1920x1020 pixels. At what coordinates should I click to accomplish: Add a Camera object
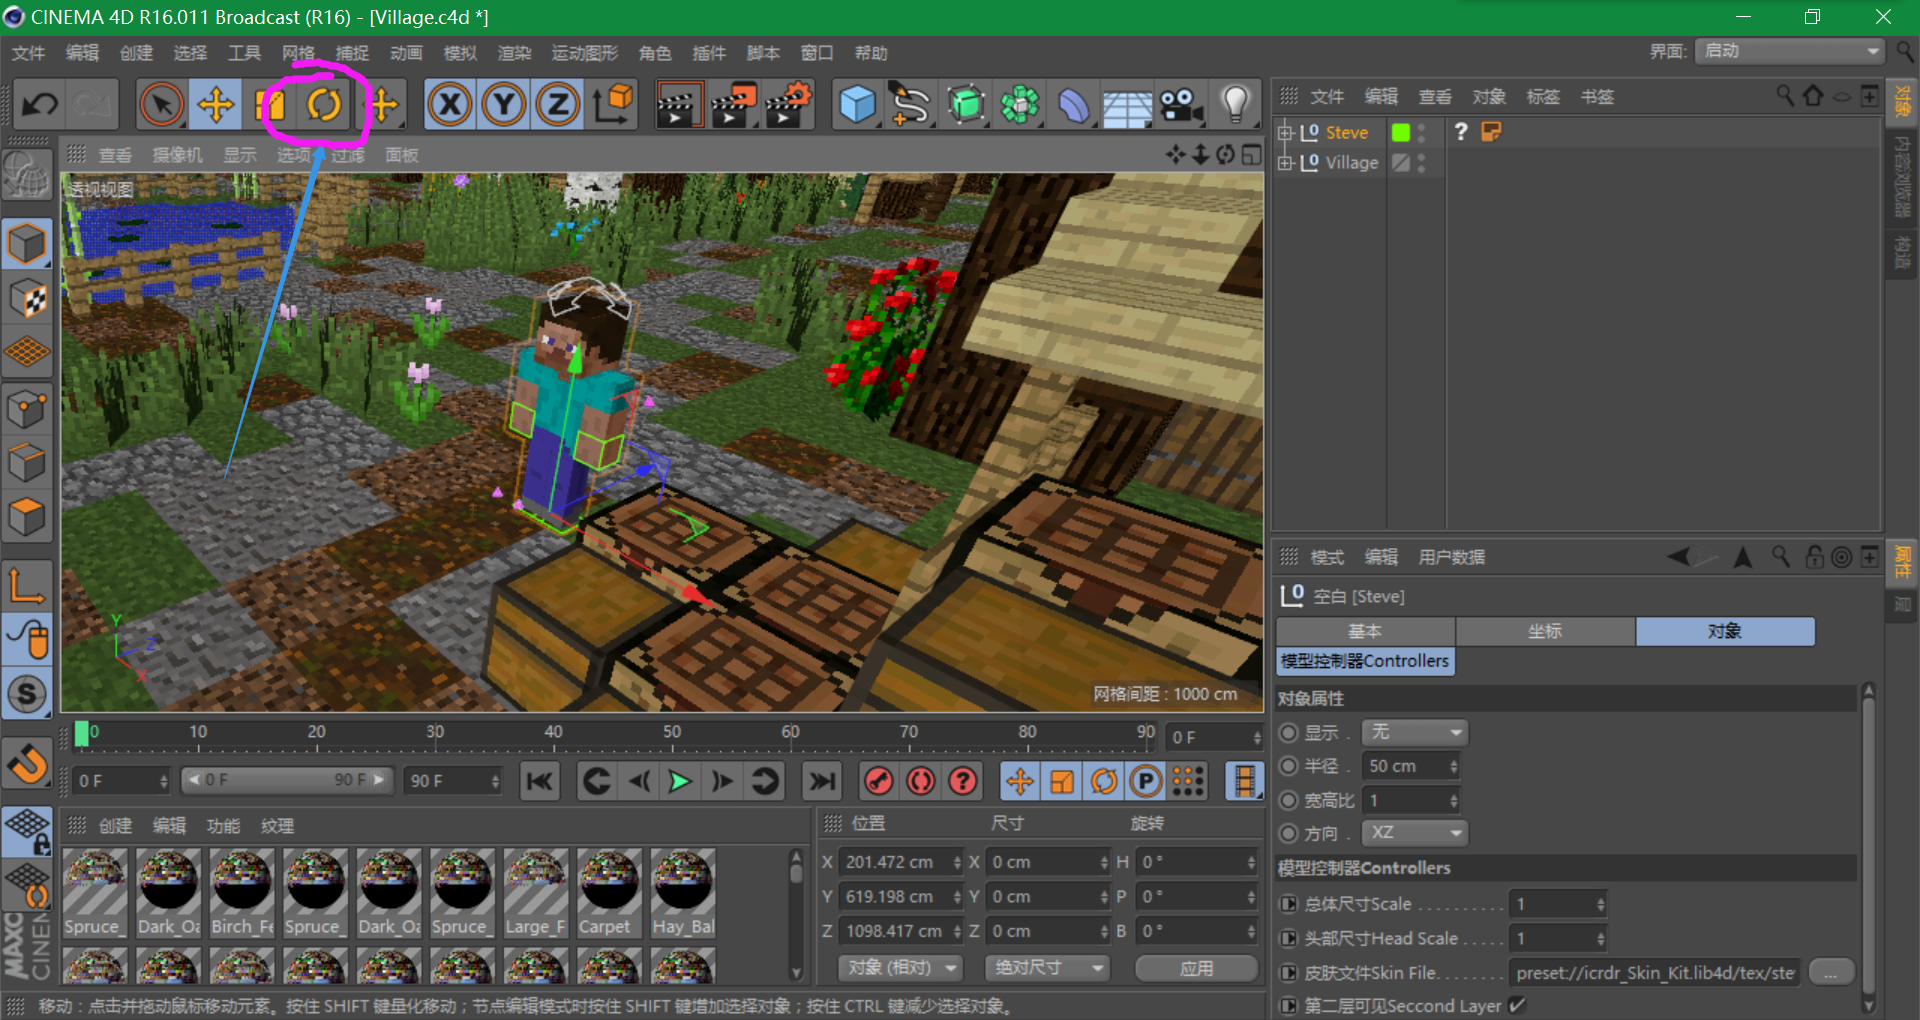pyautogui.click(x=1182, y=104)
